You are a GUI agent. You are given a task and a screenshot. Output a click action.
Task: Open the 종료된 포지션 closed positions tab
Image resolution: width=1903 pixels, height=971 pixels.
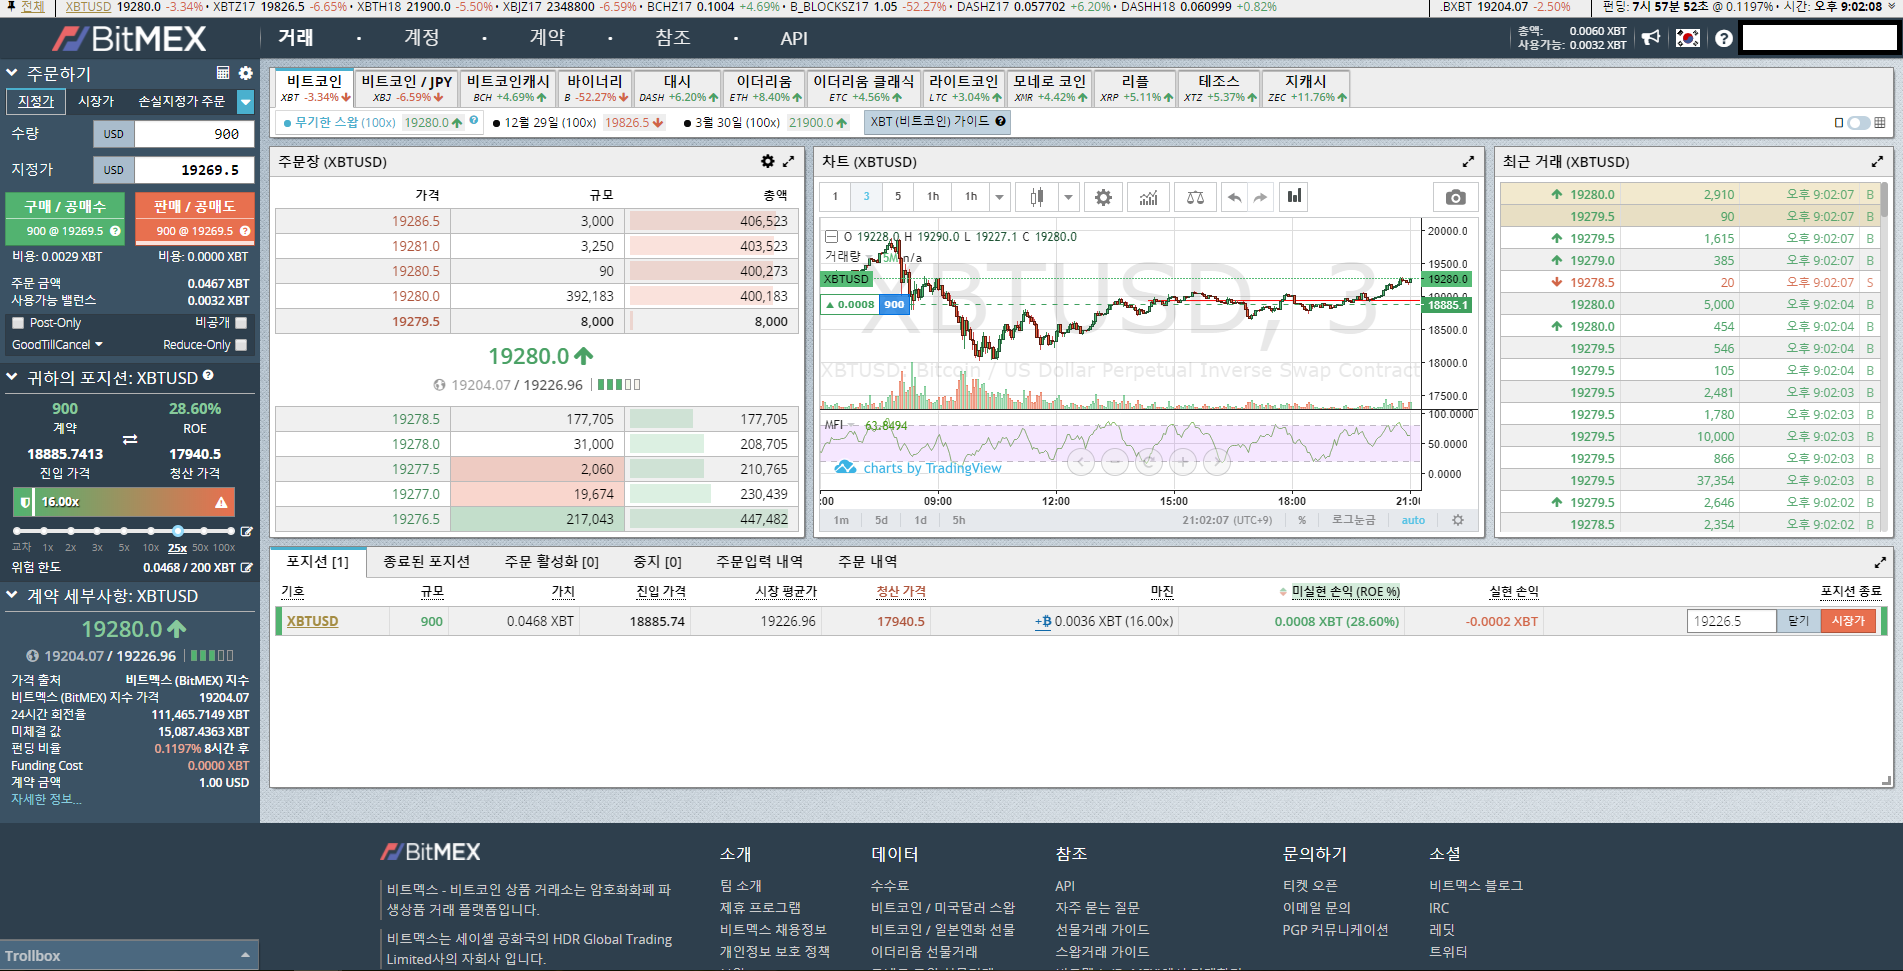click(x=427, y=562)
